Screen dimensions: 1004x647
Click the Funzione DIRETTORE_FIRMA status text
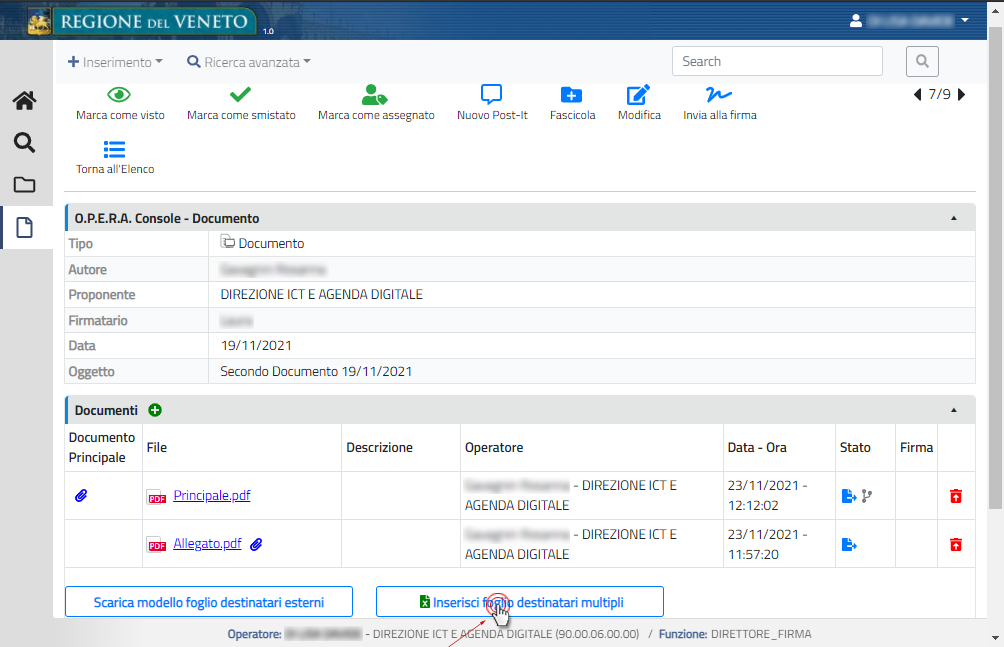[735, 634]
